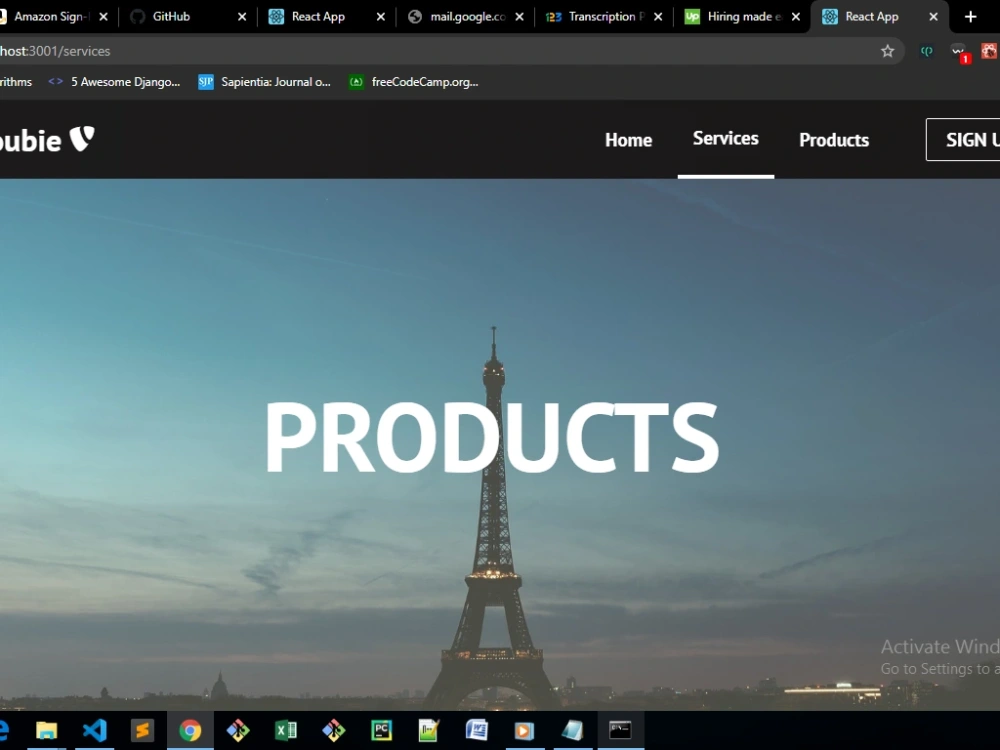The image size is (1000, 750).
Task: Close the Hiring made easy tab
Action: (x=796, y=17)
